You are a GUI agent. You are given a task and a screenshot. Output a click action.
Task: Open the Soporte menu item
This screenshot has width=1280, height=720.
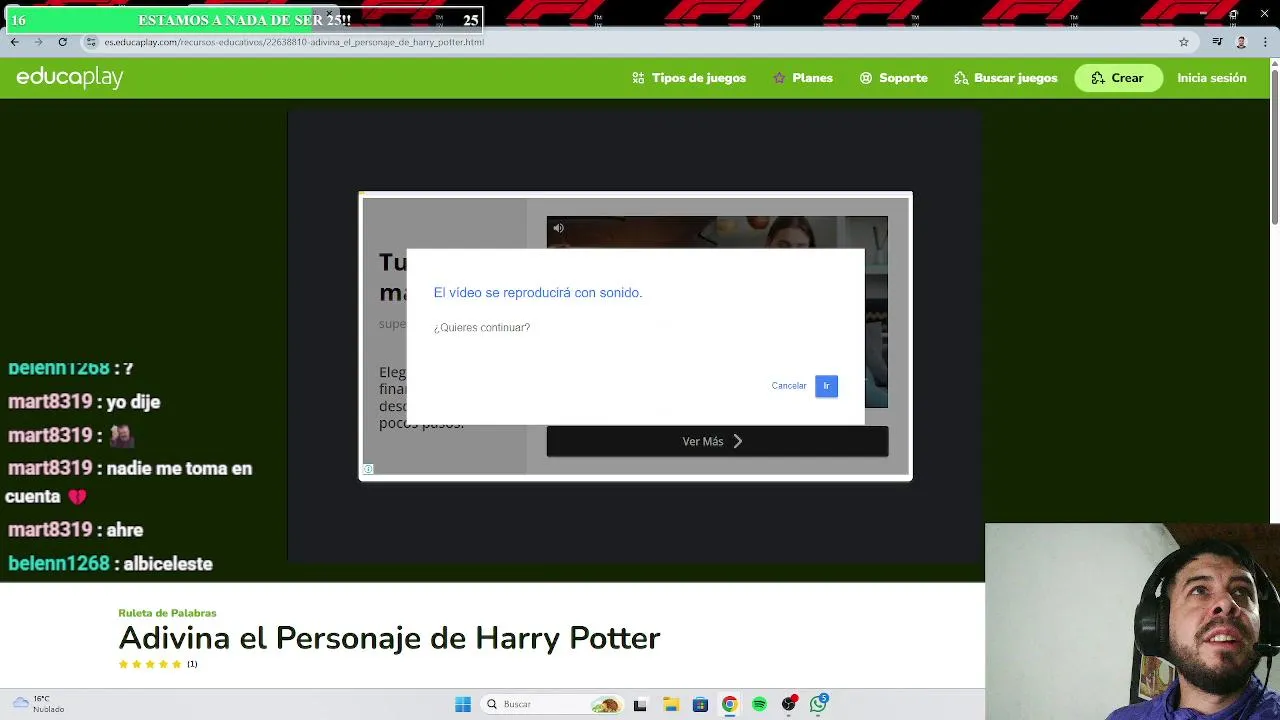pos(893,78)
